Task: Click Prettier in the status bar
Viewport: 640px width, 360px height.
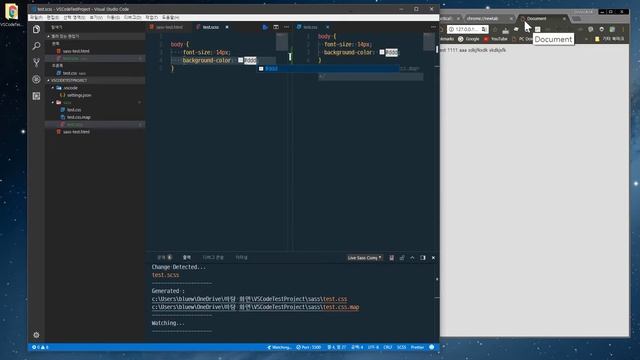Action: click(417, 347)
